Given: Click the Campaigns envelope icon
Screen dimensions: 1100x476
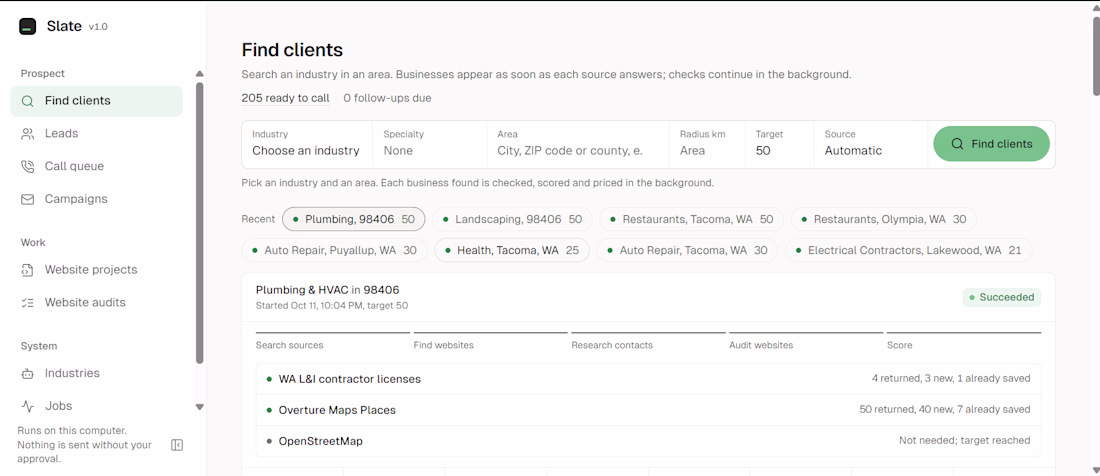Looking at the screenshot, I should pyautogui.click(x=27, y=199).
